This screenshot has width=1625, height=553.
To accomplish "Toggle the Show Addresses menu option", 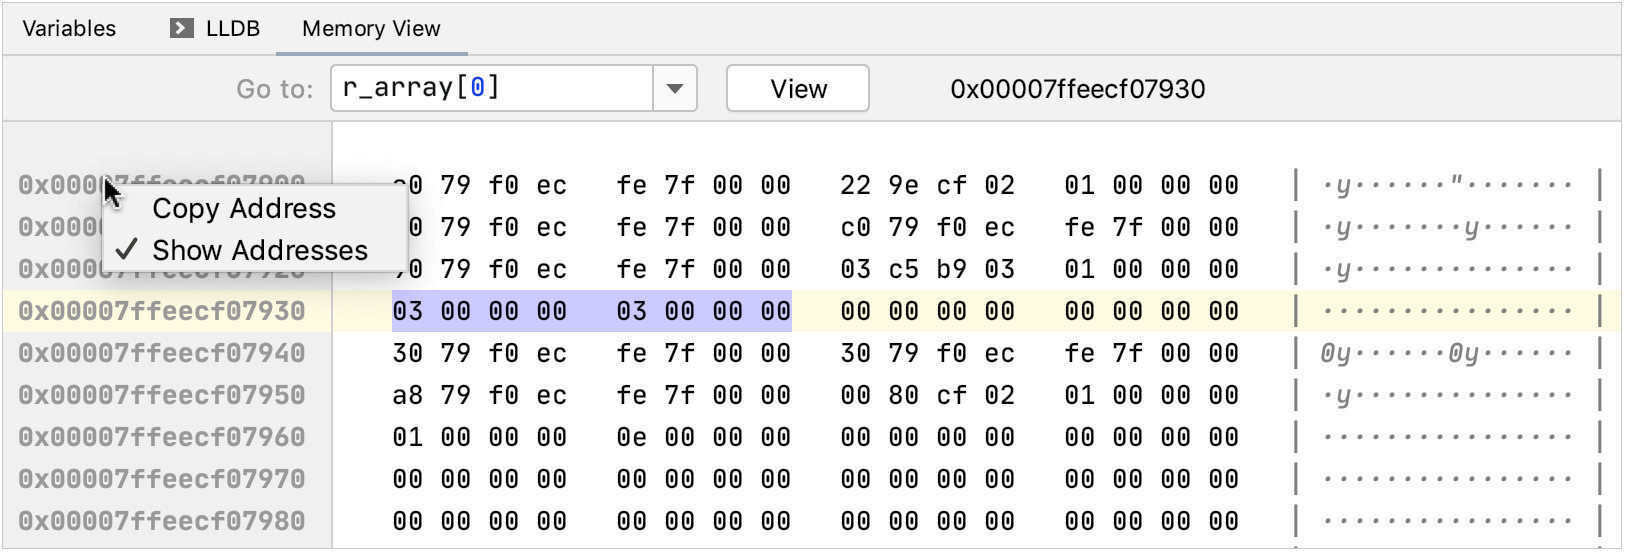I will coord(259,250).
